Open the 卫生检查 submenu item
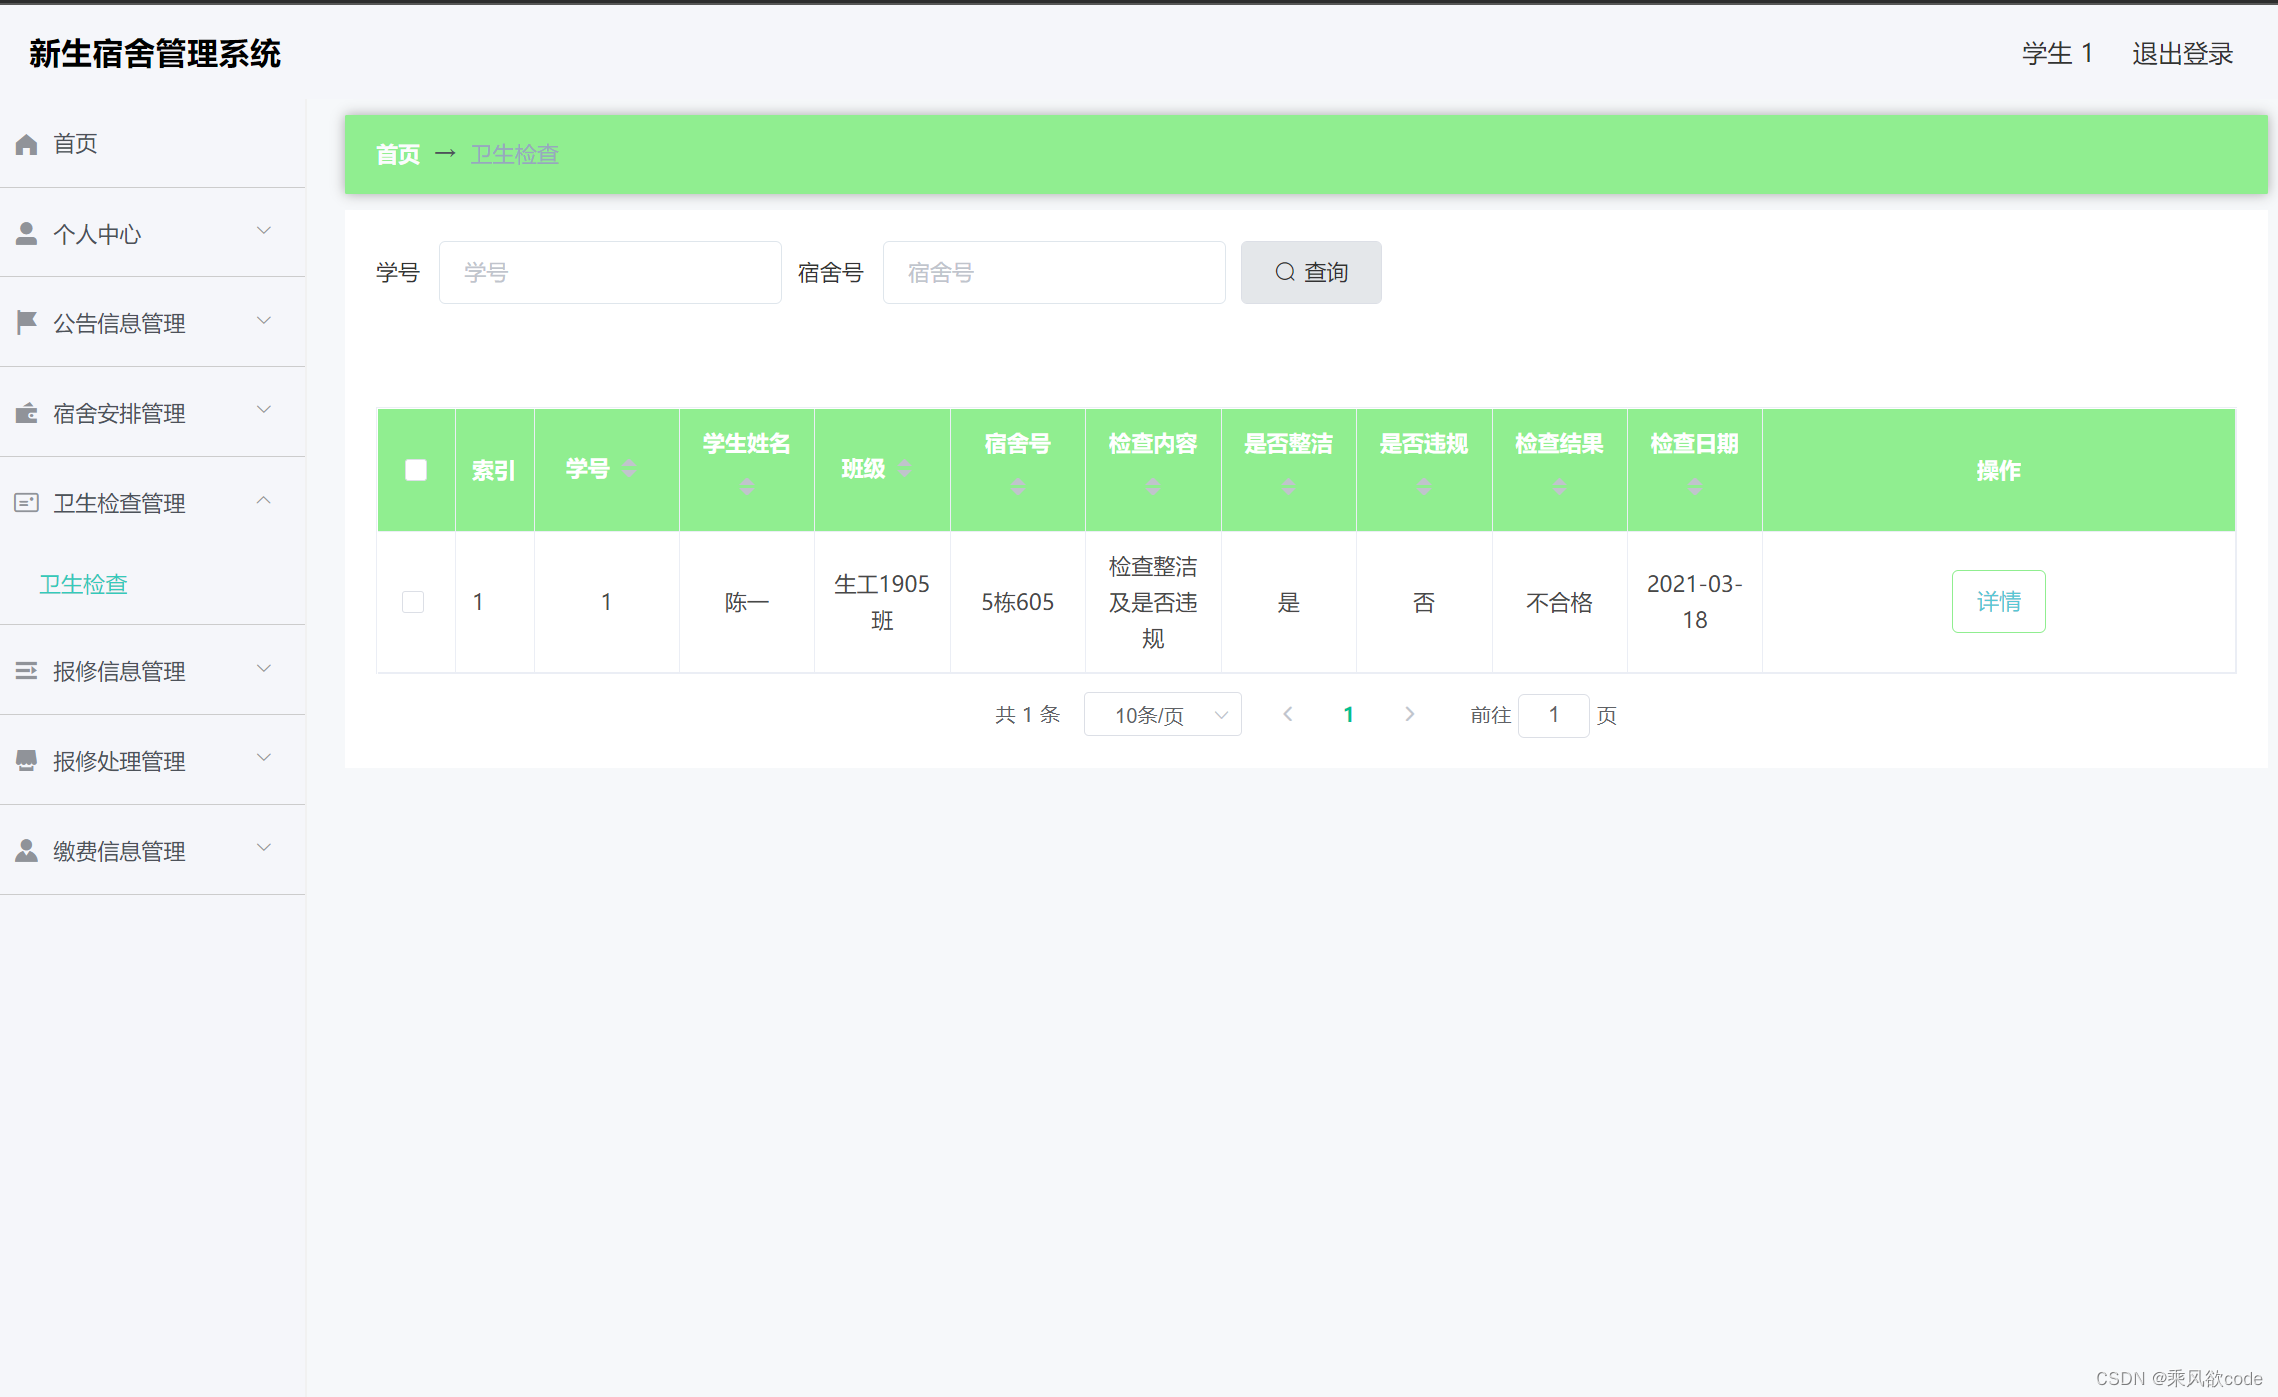 (x=83, y=583)
